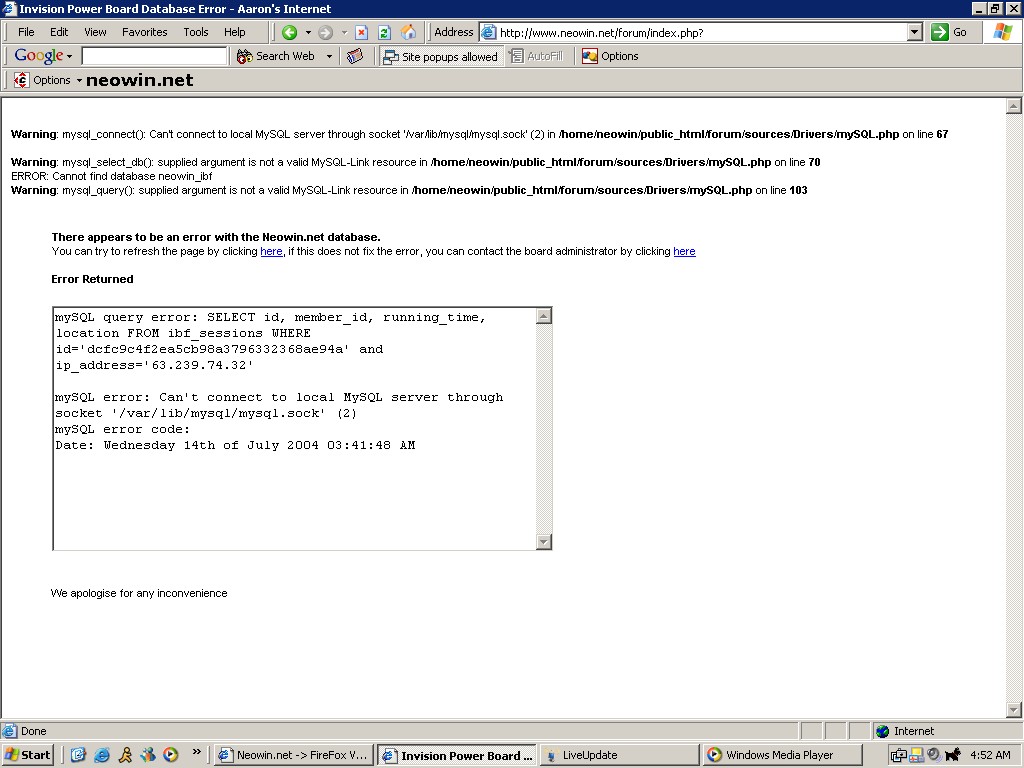Screen dimensions: 1024x768
Task: Click the page icon in the address bar
Action: pos(488,32)
